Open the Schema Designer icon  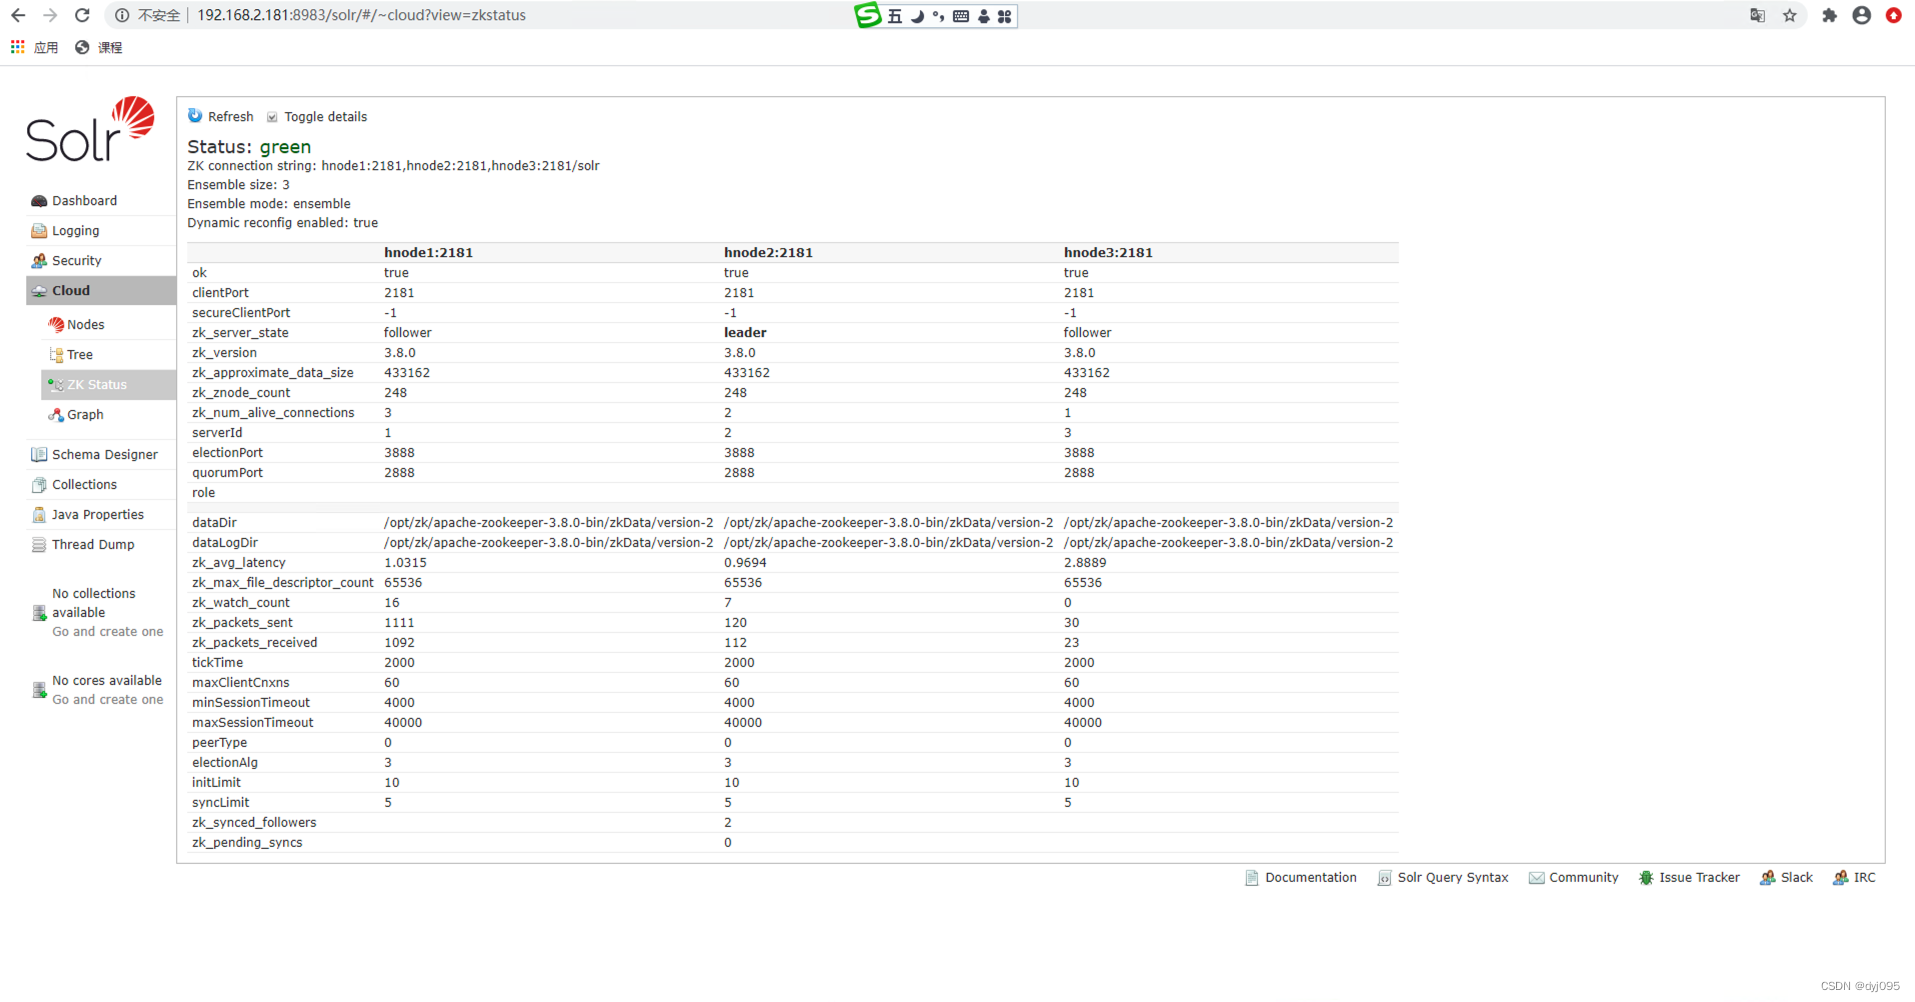tap(39, 455)
